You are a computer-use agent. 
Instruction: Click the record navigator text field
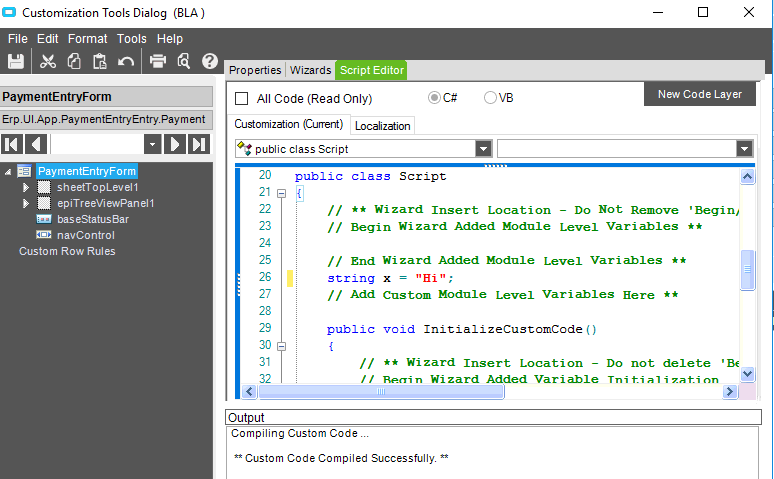coord(97,145)
